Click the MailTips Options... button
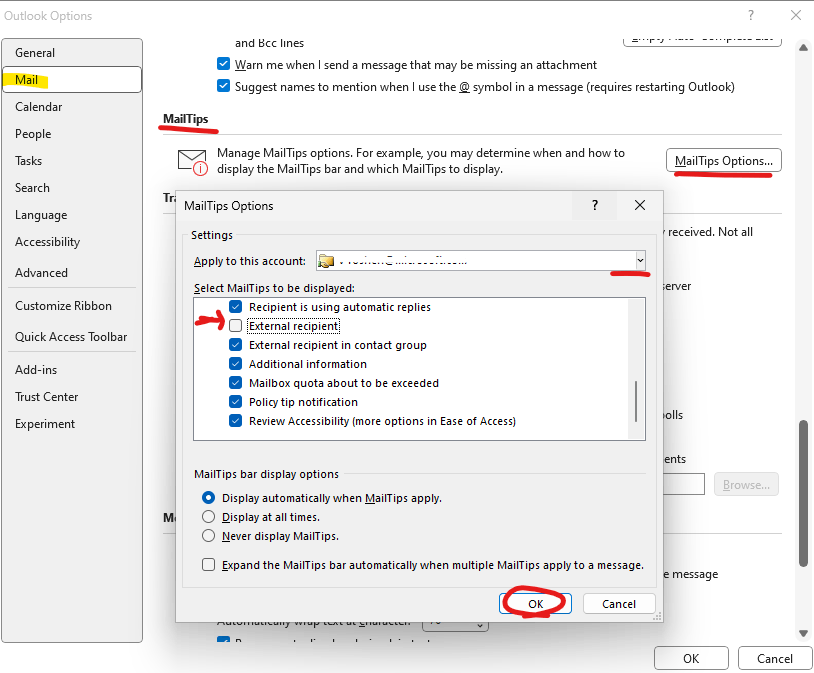This screenshot has height=673, width=814. pos(724,160)
